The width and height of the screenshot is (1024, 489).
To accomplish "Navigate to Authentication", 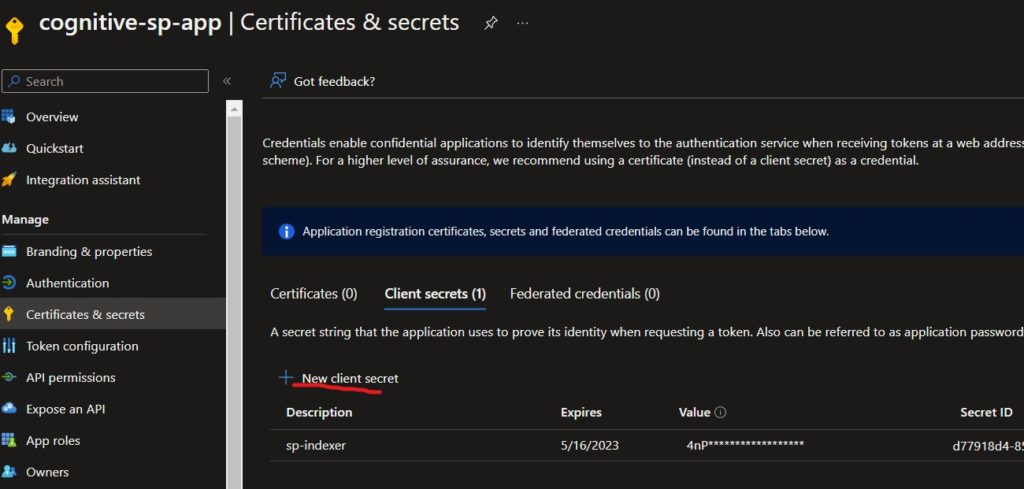I will pyautogui.click(x=67, y=283).
